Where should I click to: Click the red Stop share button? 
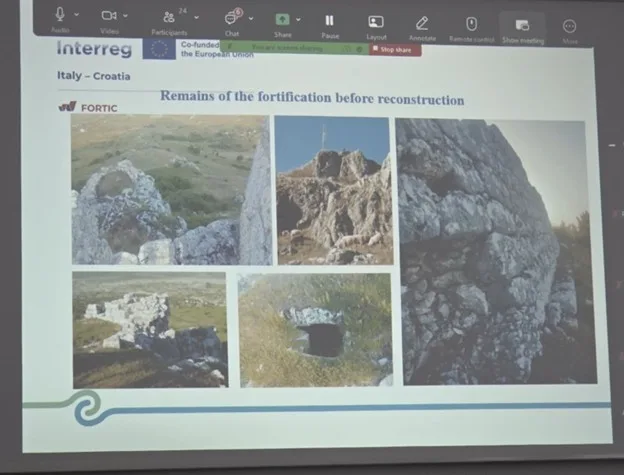pyautogui.click(x=395, y=50)
